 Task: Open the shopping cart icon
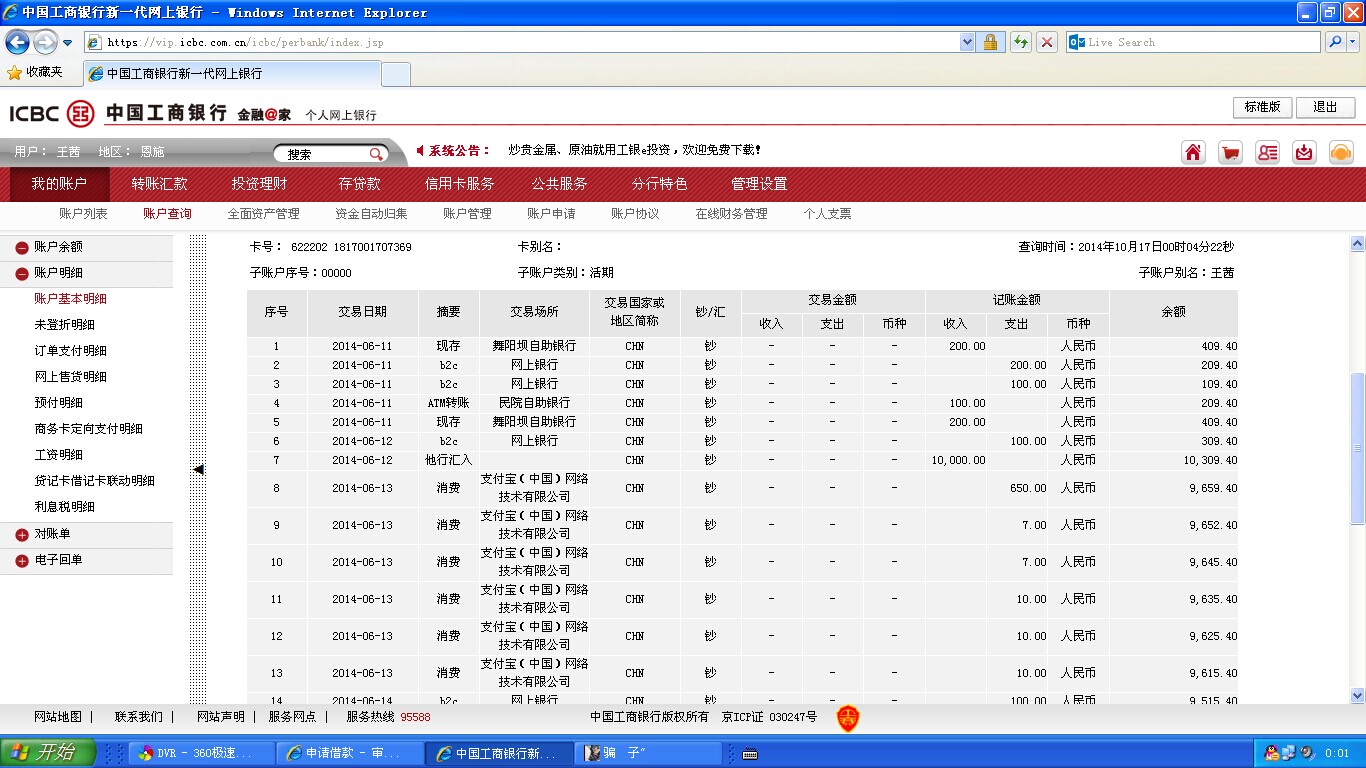point(1230,152)
